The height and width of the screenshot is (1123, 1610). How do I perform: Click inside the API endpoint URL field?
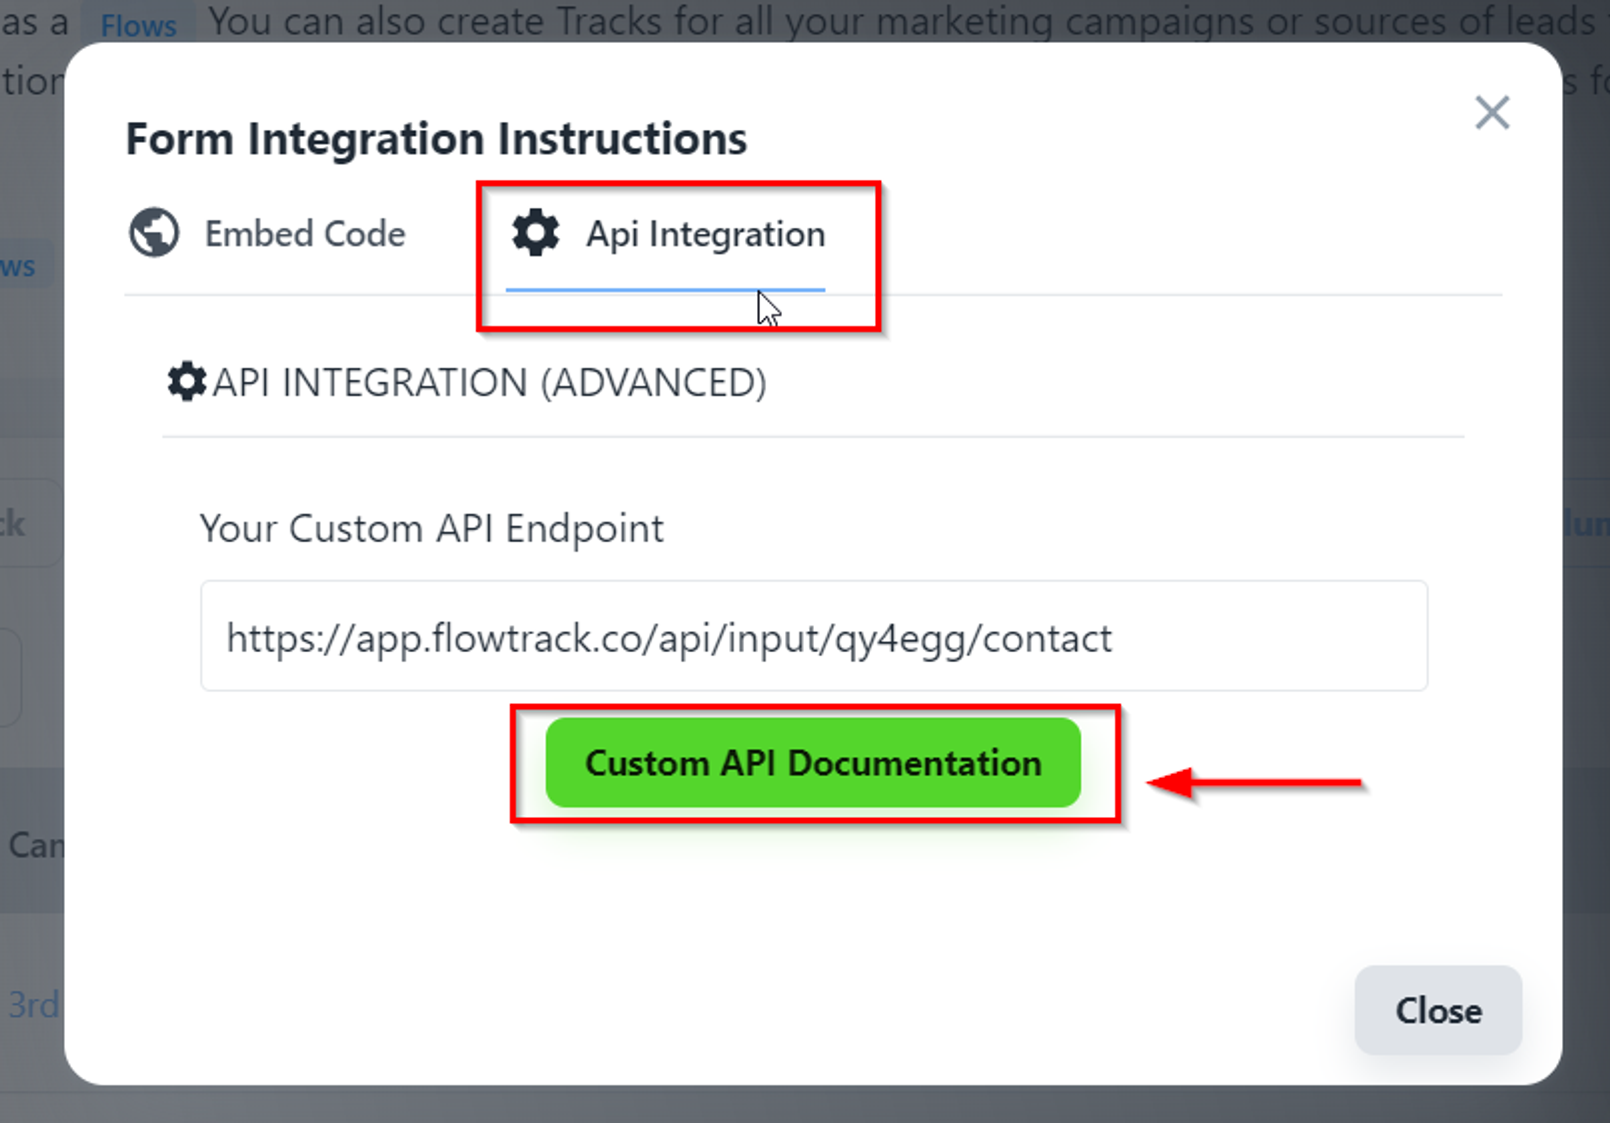(812, 637)
